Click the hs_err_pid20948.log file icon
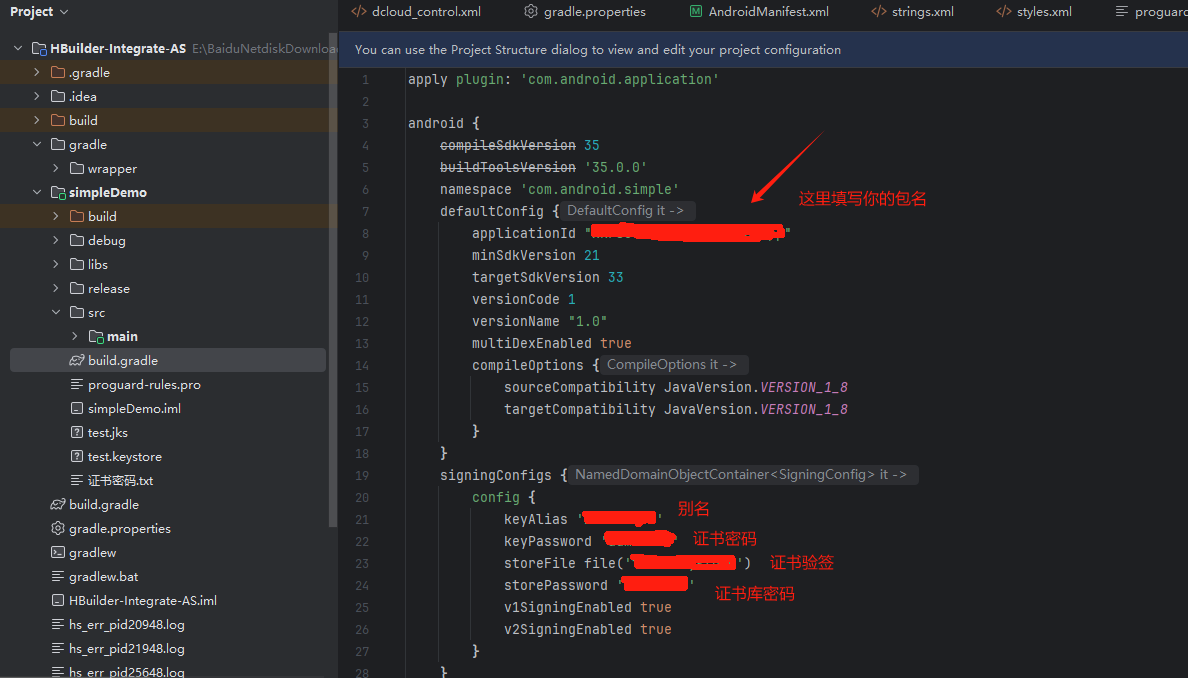The height and width of the screenshot is (678, 1188). point(58,624)
